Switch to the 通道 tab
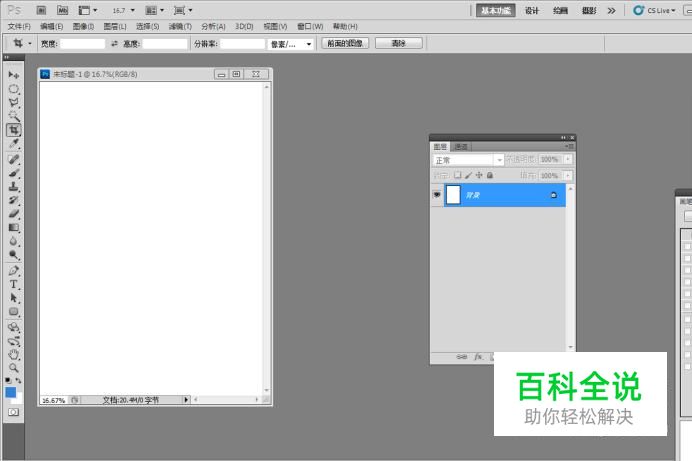Screen dimensions: 692x461 461,146
